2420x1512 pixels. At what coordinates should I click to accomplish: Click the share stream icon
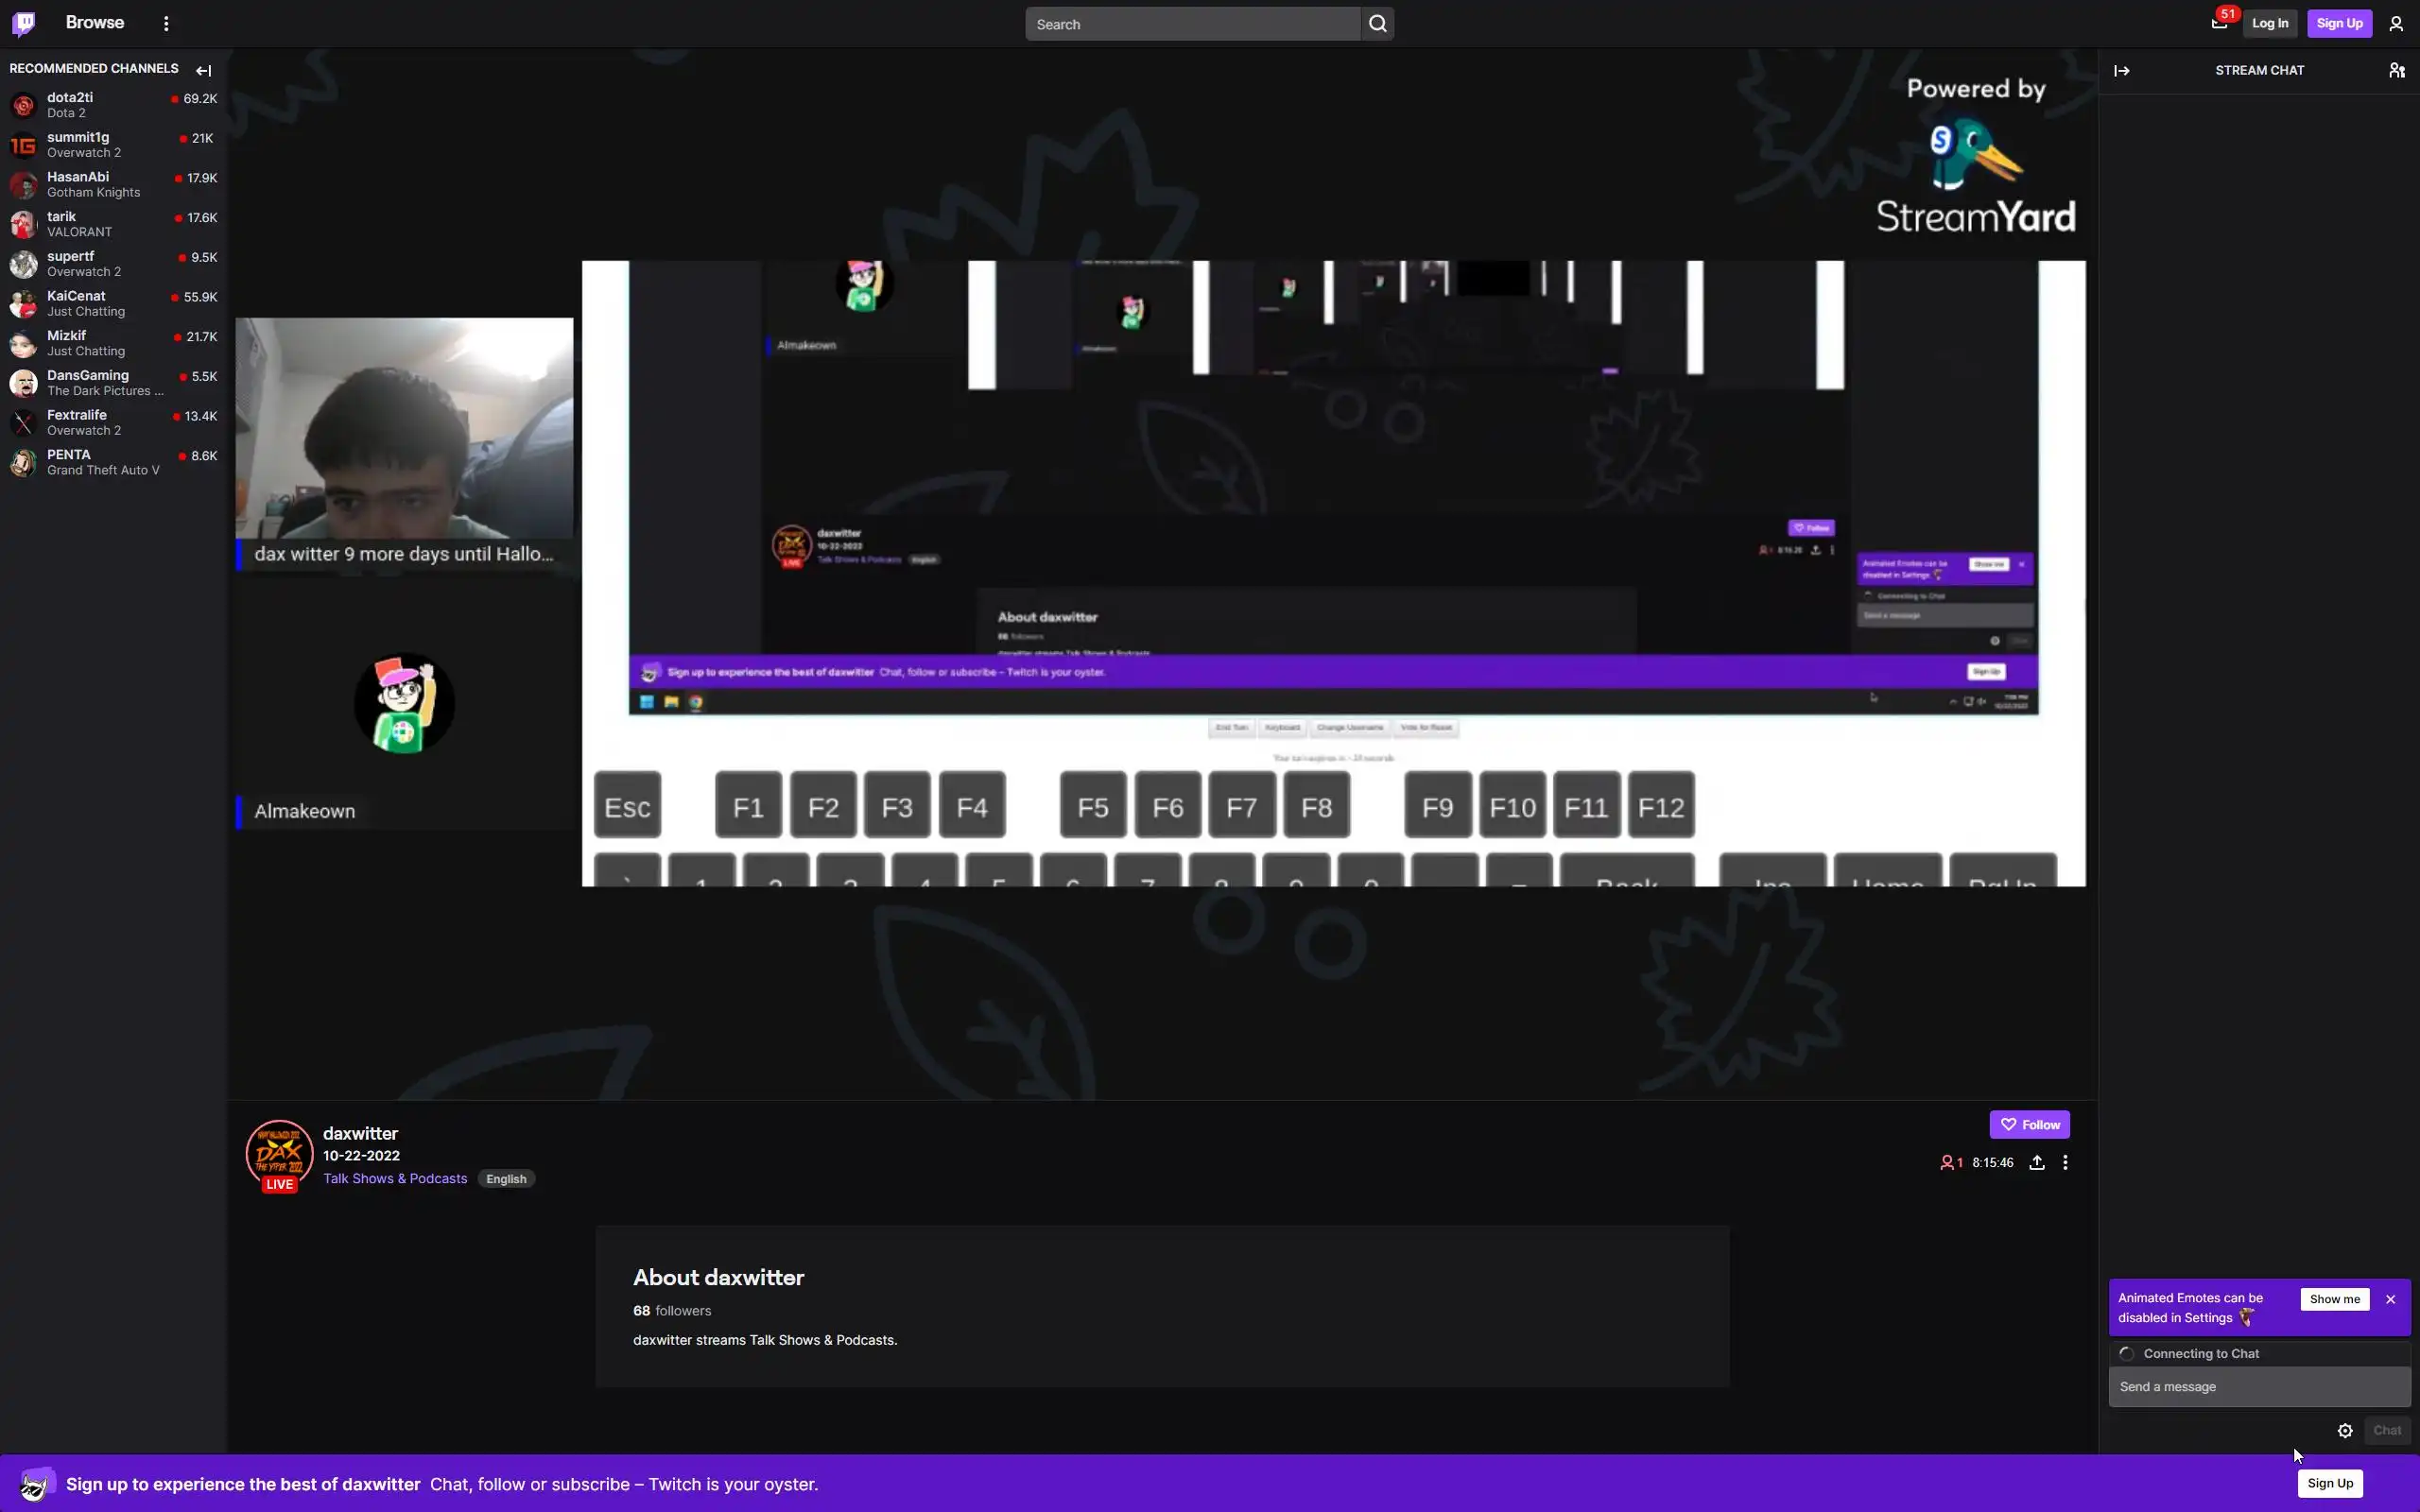click(x=2036, y=1162)
